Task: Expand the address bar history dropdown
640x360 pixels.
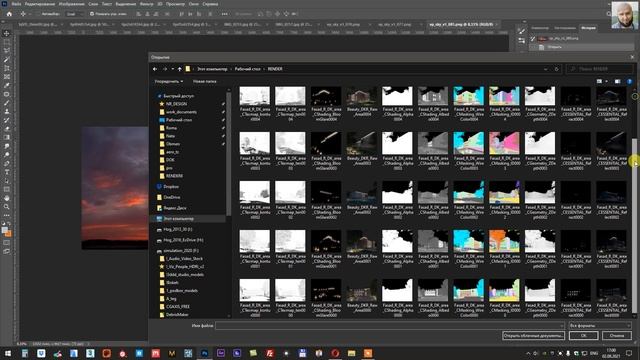Action: [x=546, y=69]
